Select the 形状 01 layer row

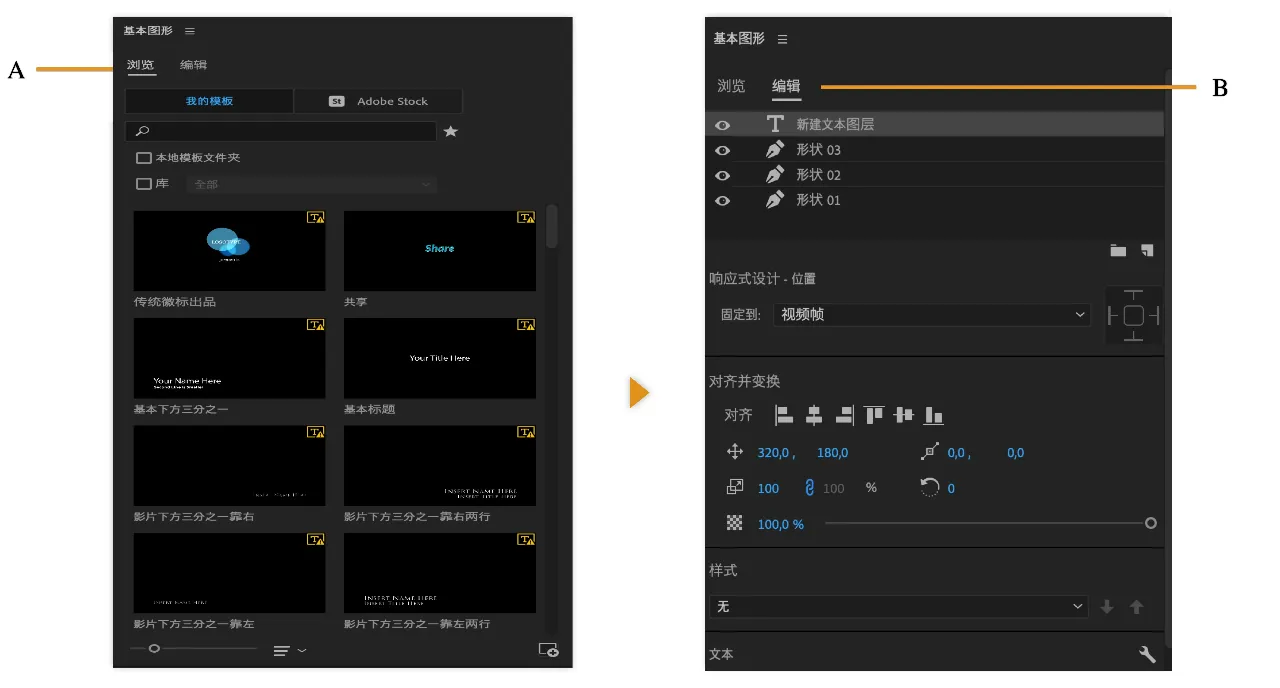click(934, 200)
